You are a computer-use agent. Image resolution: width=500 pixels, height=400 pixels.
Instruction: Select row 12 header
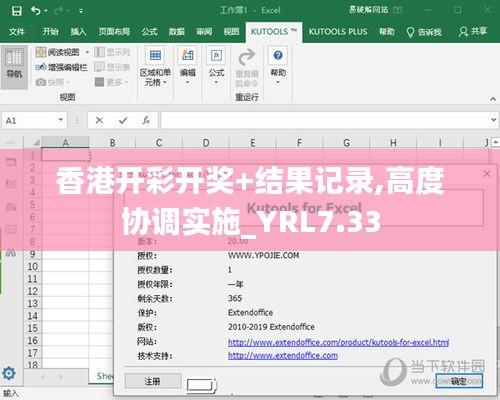pyautogui.click(x=33, y=291)
